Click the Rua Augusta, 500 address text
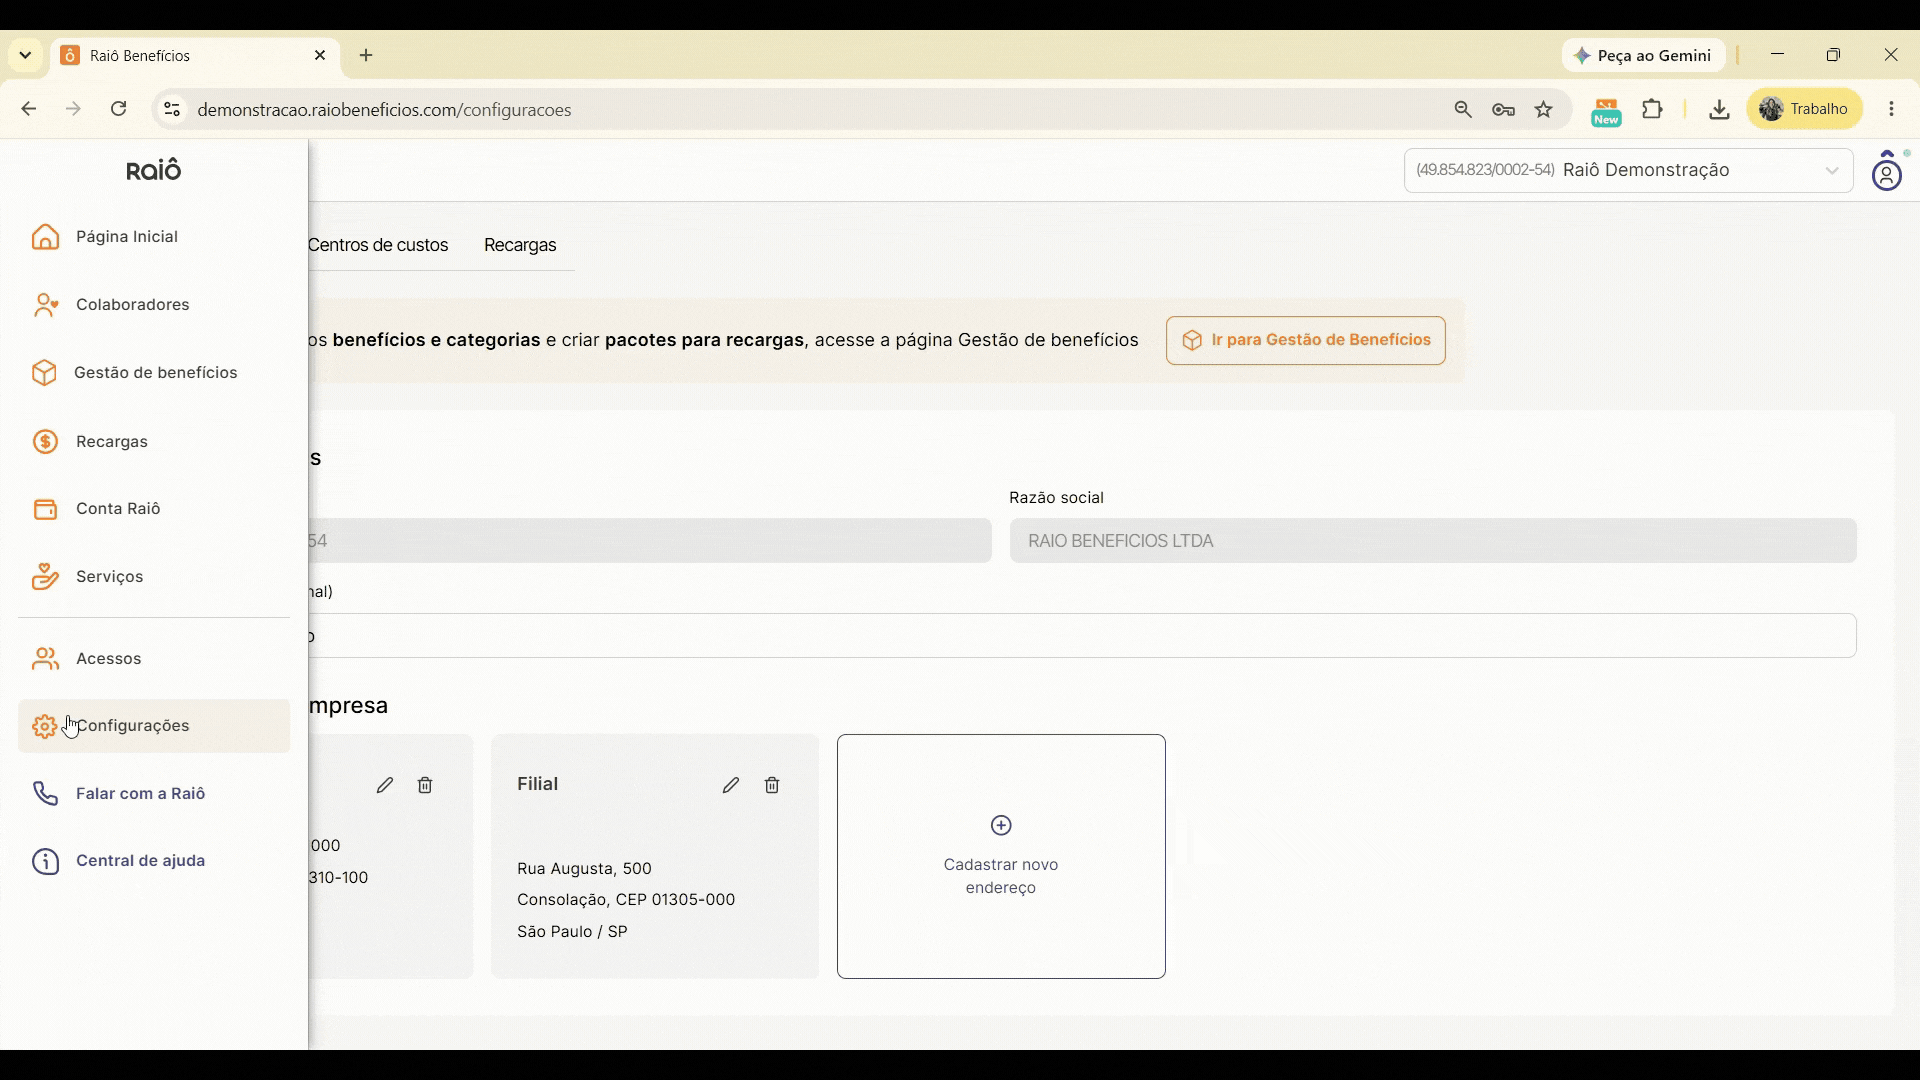Image resolution: width=1920 pixels, height=1080 pixels. click(584, 869)
